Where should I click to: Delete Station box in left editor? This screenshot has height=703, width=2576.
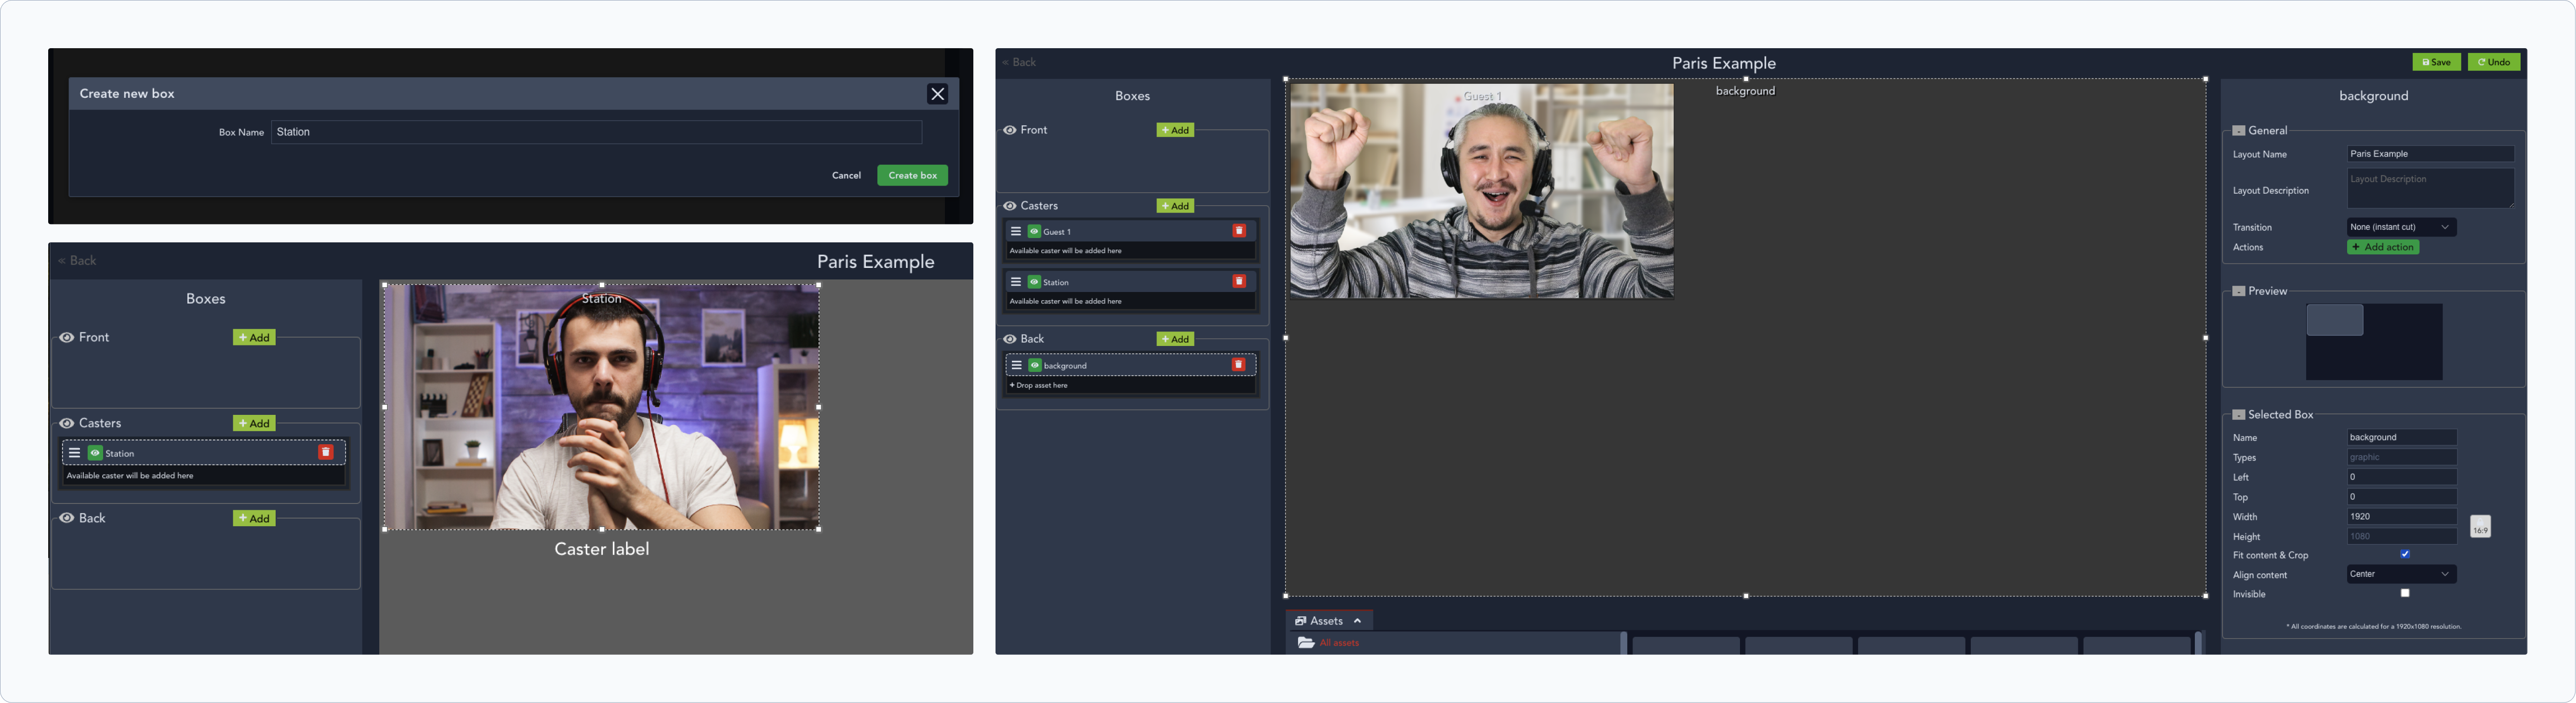(x=326, y=453)
